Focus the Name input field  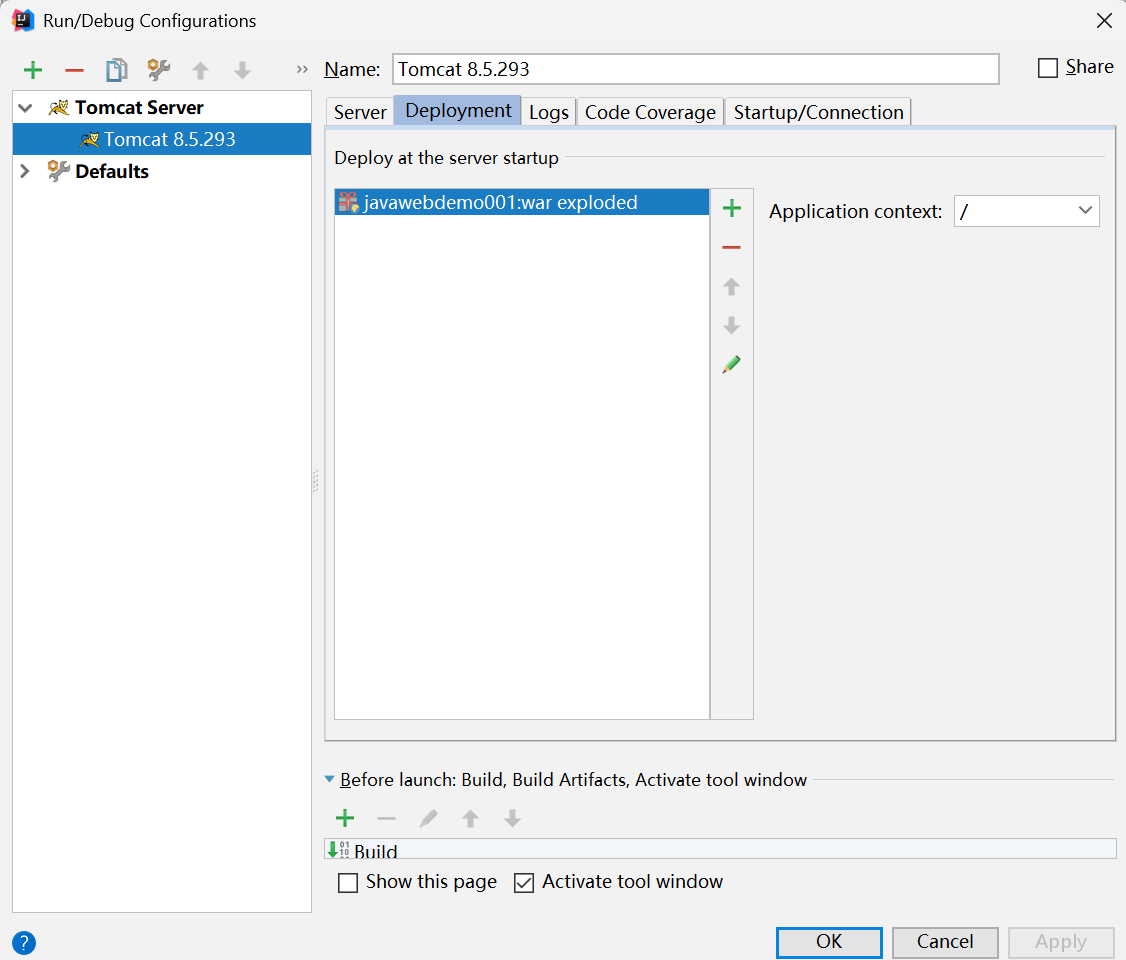click(x=696, y=69)
